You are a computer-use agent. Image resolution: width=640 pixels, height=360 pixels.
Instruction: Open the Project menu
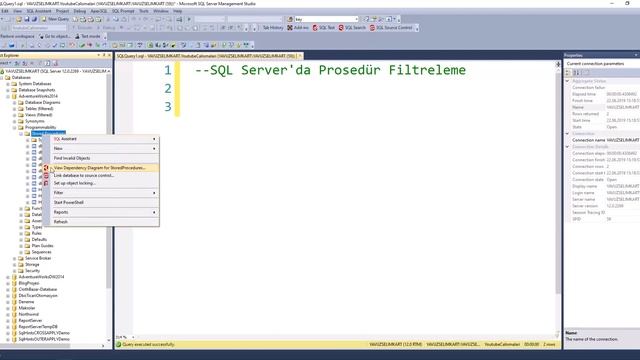coord(62,11)
